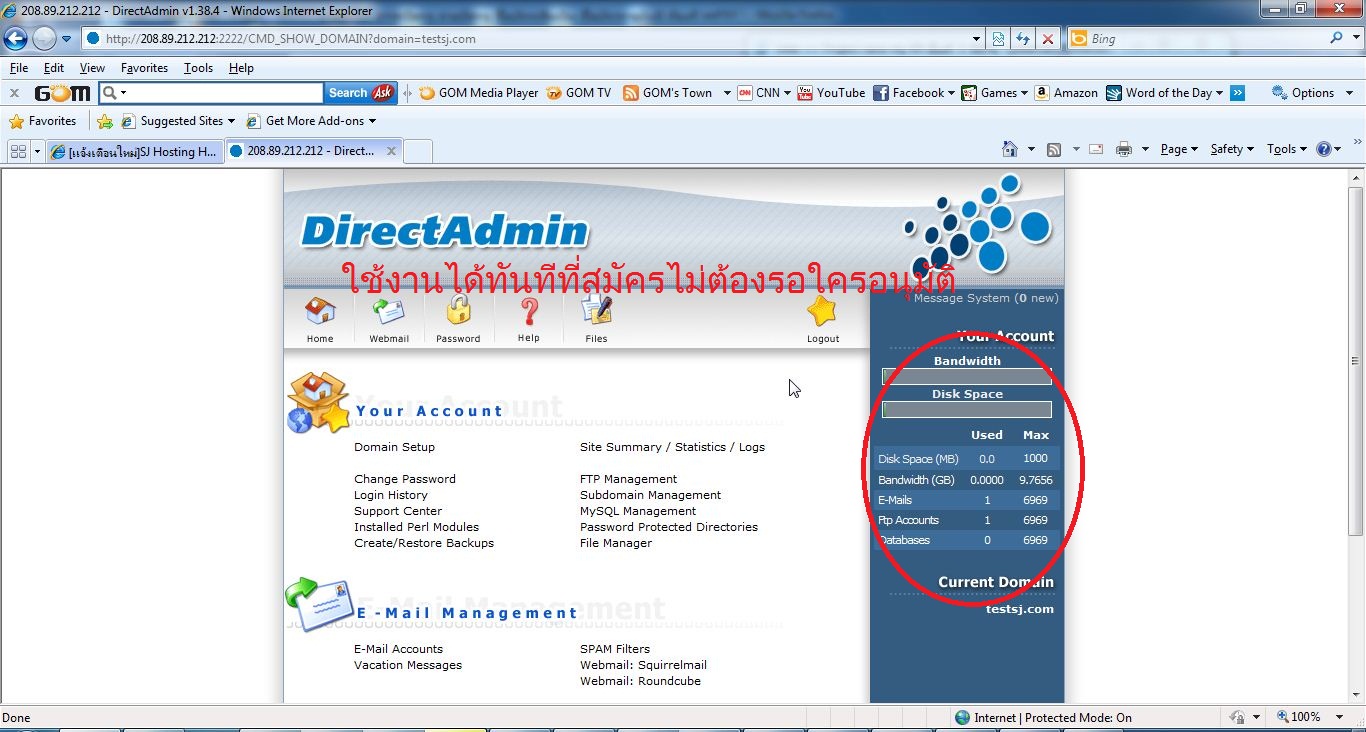Open the E-Mail Accounts link

click(398, 649)
